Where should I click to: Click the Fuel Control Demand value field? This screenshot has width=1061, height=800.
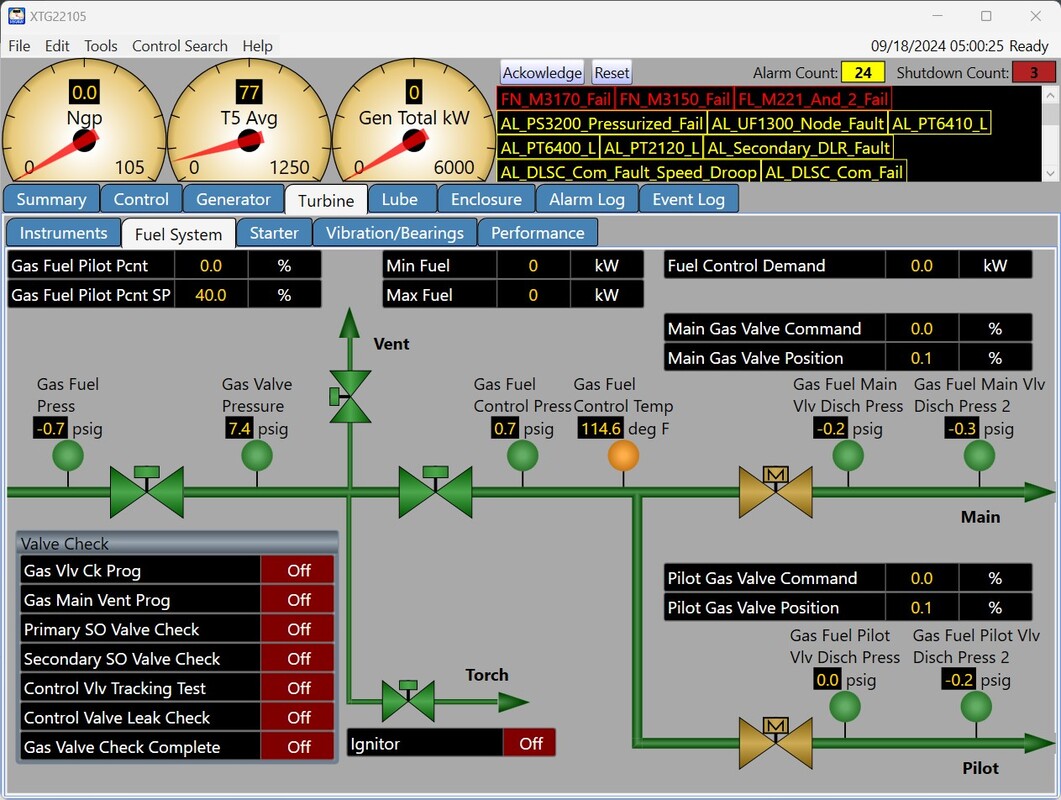[922, 265]
